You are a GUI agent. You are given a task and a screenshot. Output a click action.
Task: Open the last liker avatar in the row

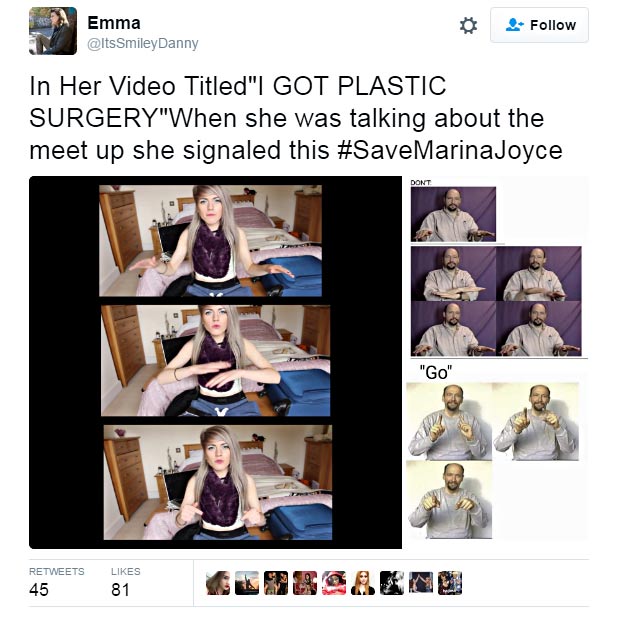[x=450, y=583]
